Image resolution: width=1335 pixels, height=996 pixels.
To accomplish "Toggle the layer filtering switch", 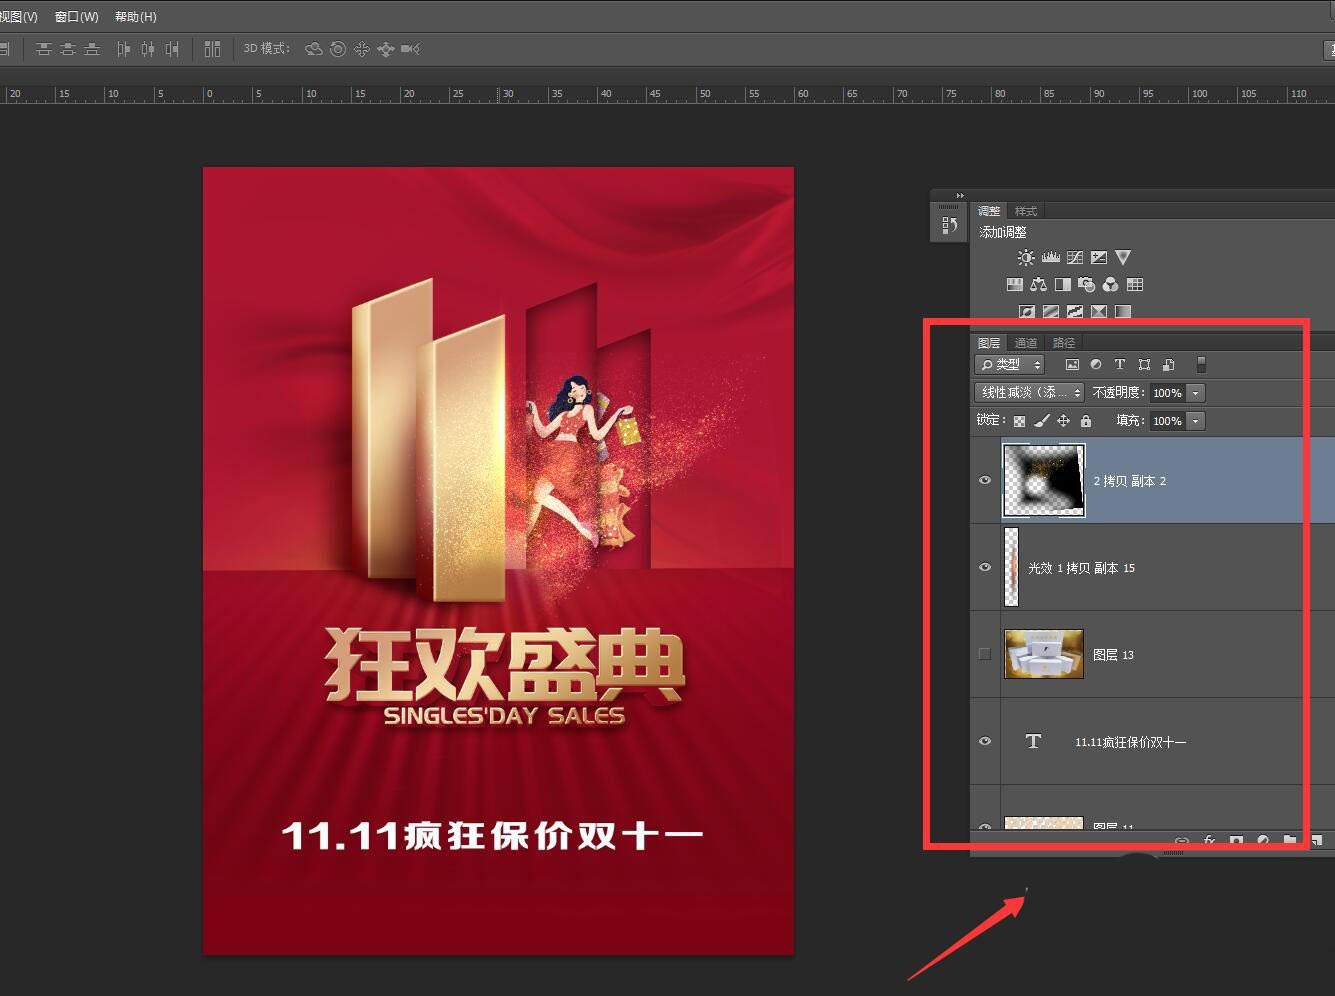I will [1201, 365].
